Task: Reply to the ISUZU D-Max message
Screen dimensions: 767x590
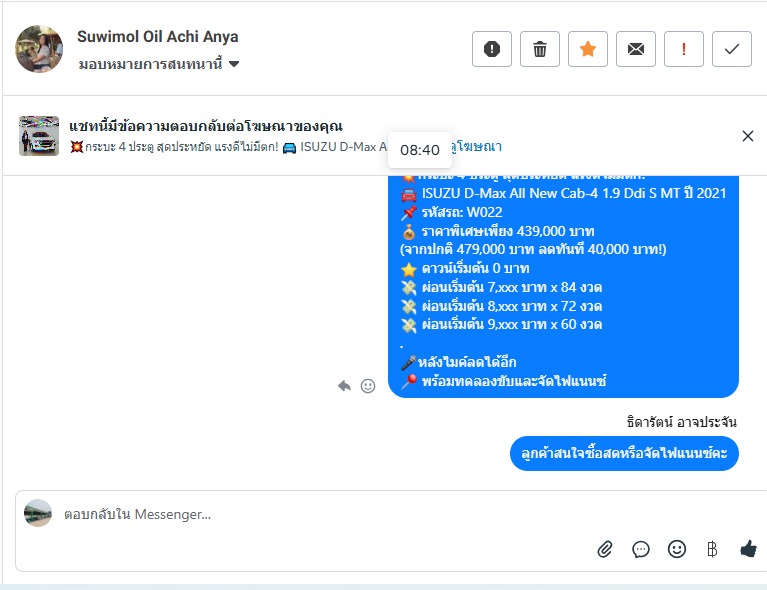Action: 344,386
